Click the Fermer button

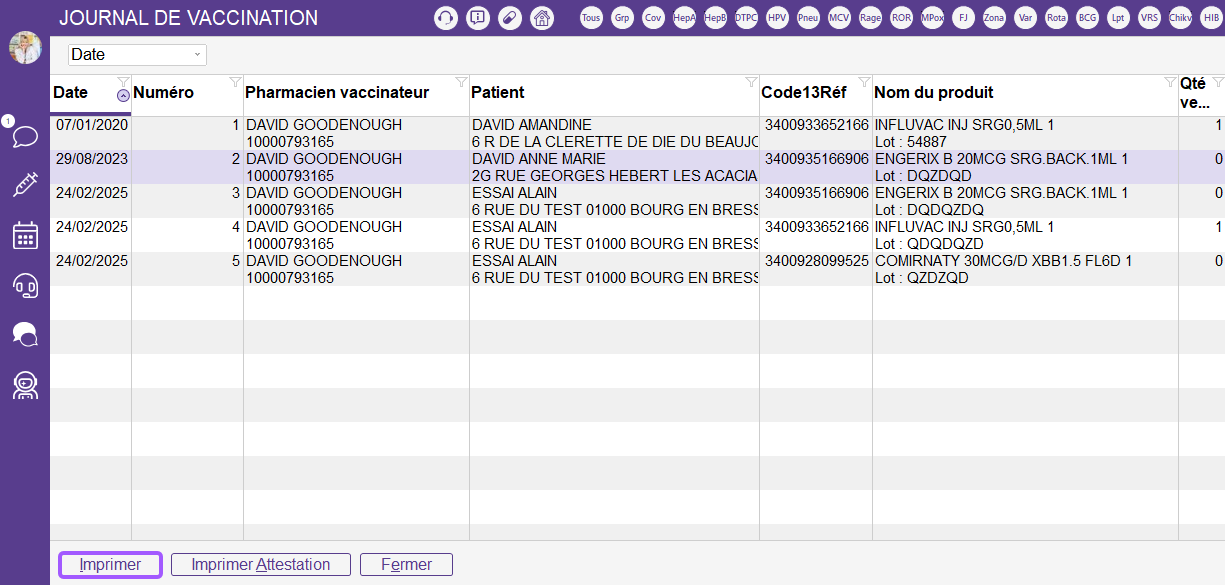click(x=406, y=565)
